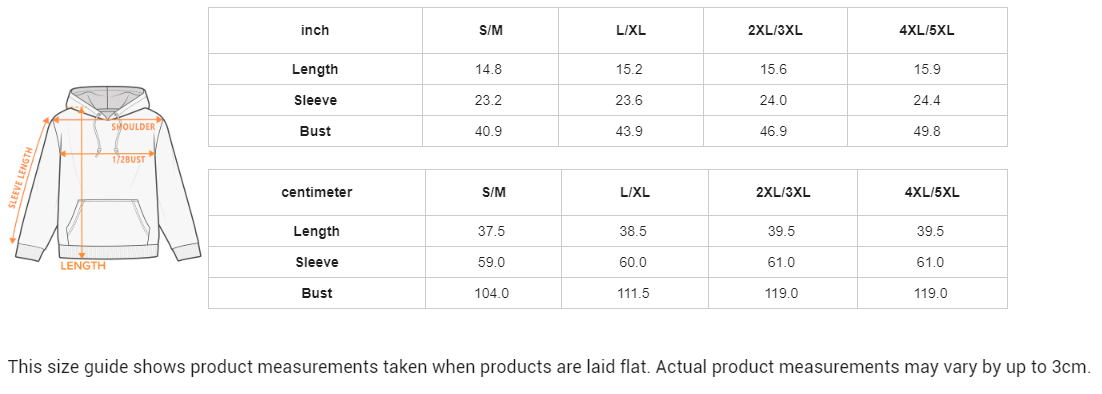
Task: Select the S/M column header in inch table
Action: pyautogui.click(x=491, y=30)
